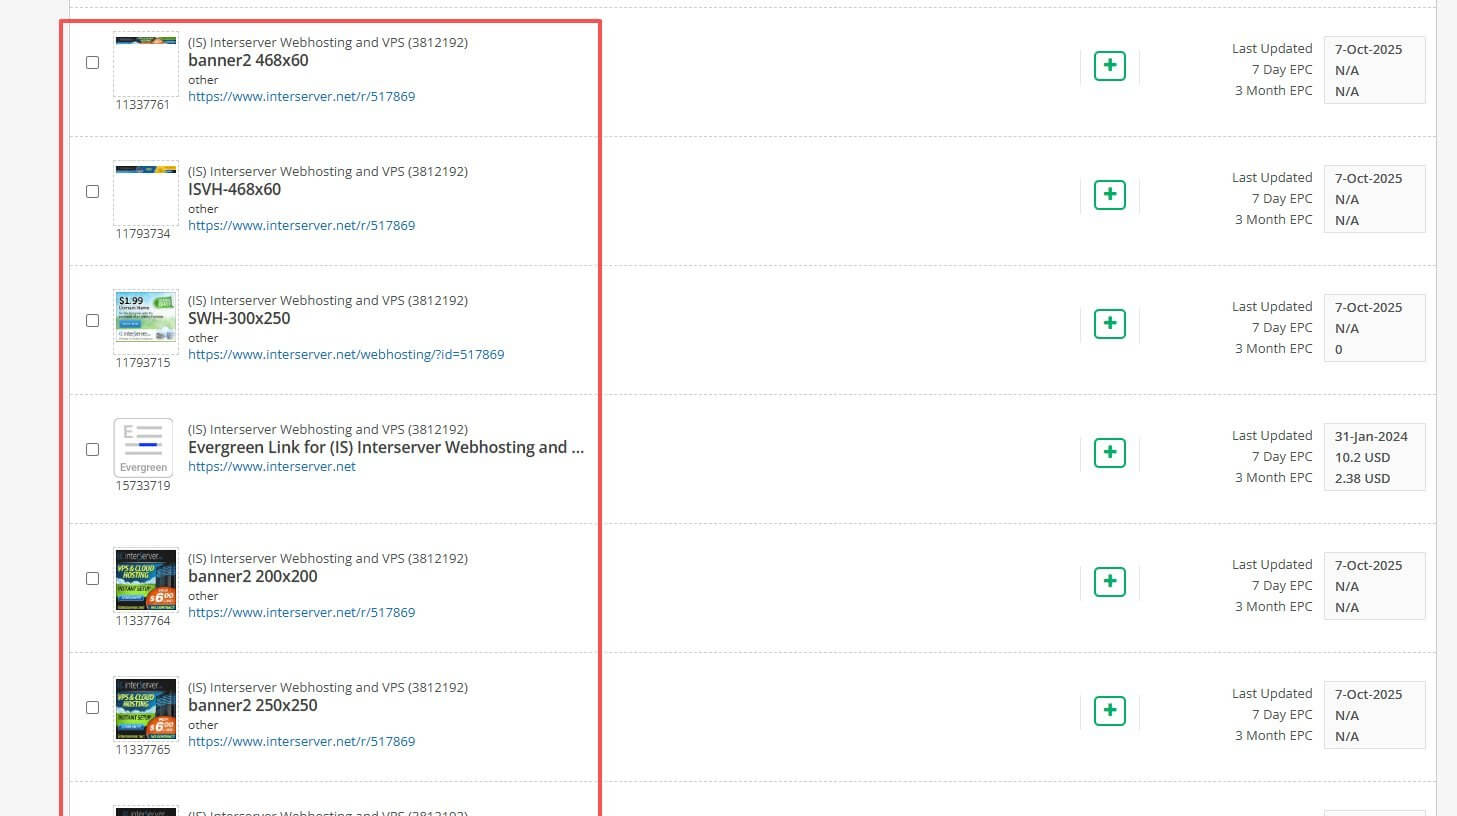Click the "other" type label under SWH-300x250
The image size is (1457, 816).
[203, 338]
